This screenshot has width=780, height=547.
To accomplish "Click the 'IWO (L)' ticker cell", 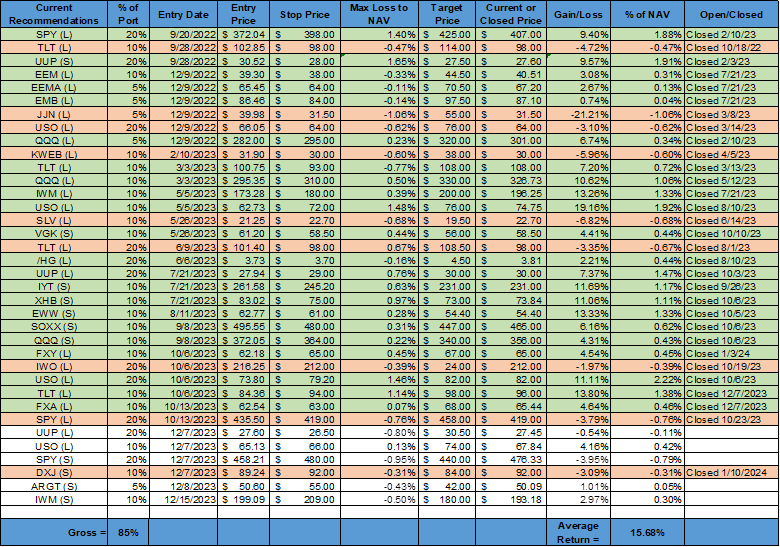I will [x=54, y=366].
